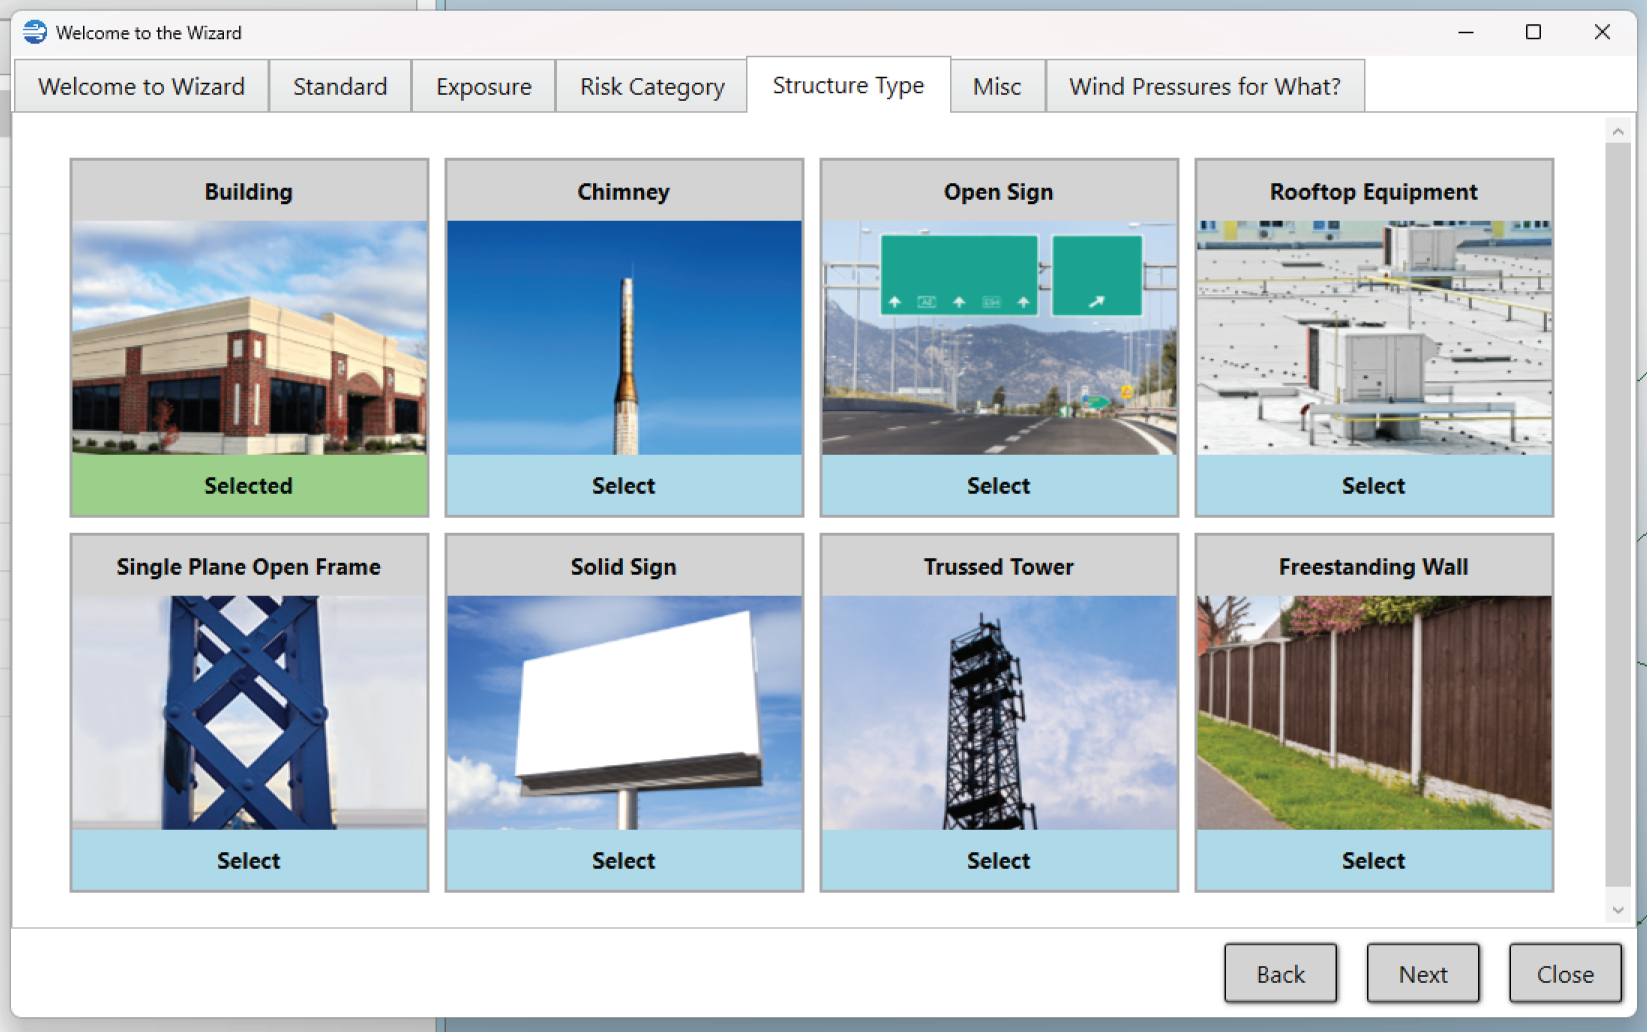Open the Misc tab
The height and width of the screenshot is (1032, 1647).
[996, 86]
